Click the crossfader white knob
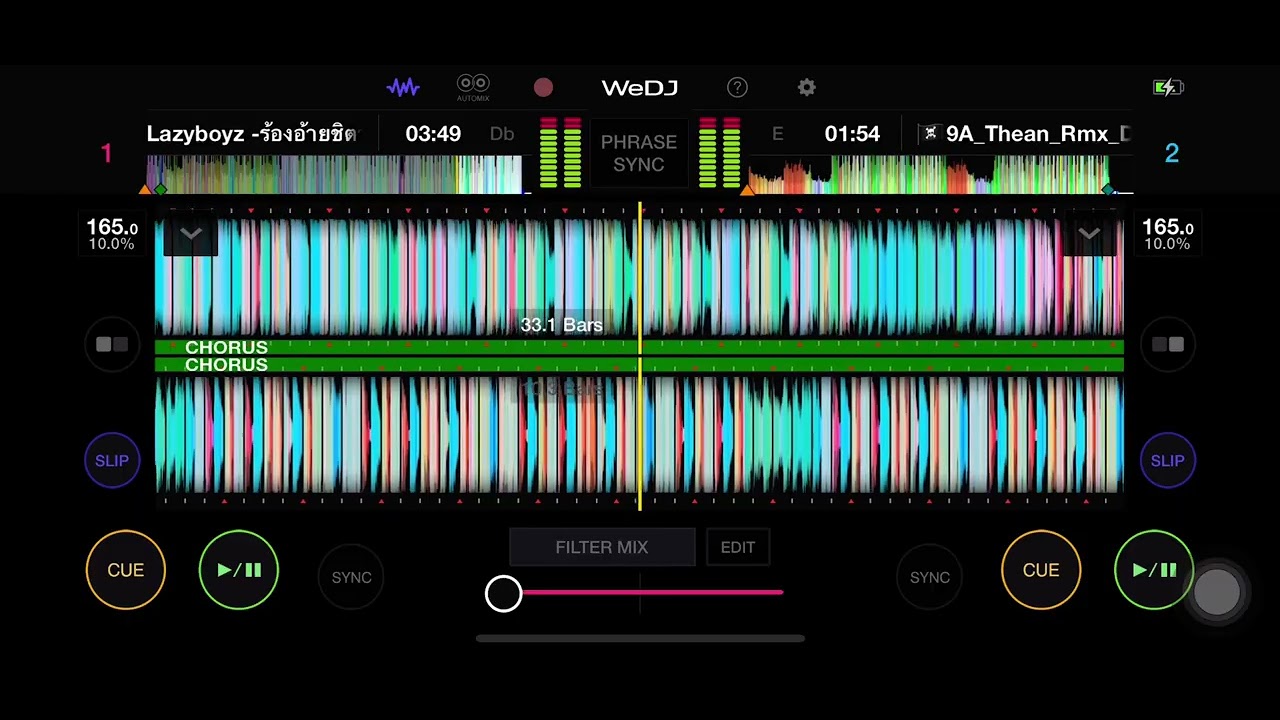 pyautogui.click(x=504, y=593)
